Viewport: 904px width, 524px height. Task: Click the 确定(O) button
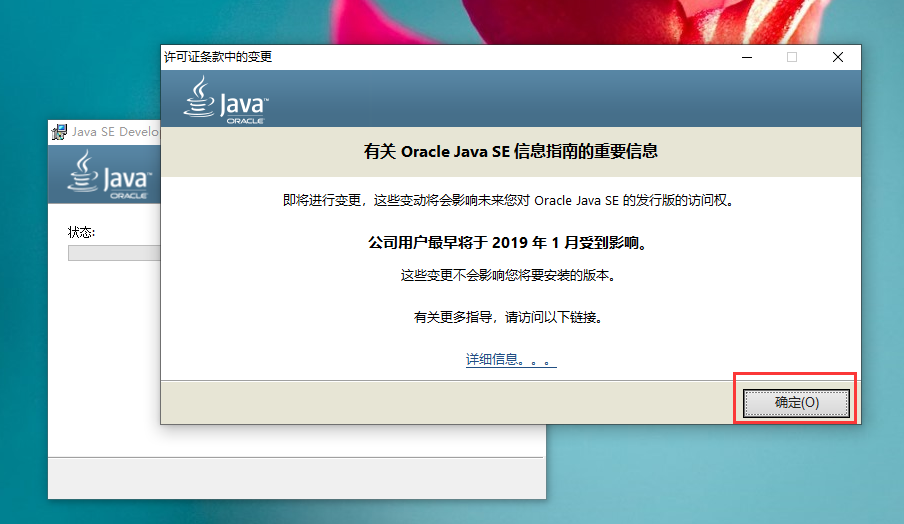(x=796, y=402)
